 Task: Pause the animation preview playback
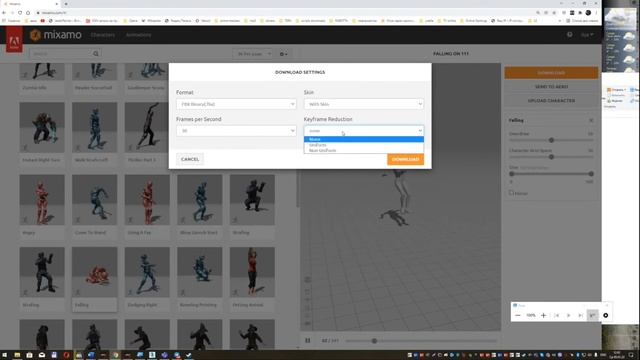[x=308, y=340]
